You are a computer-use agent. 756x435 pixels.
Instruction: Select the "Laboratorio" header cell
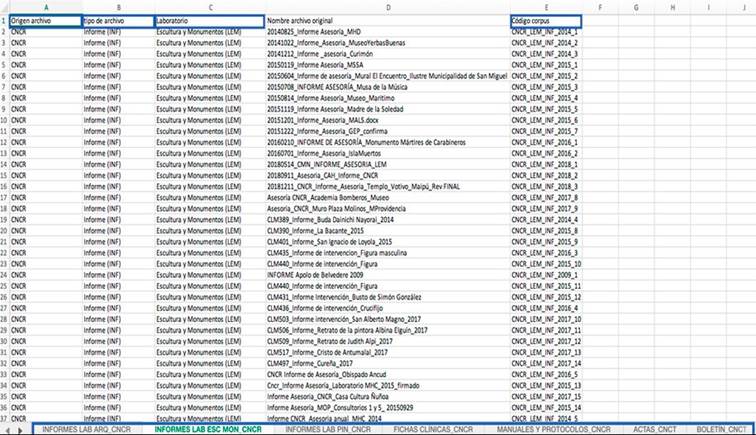pyautogui.click(x=209, y=20)
